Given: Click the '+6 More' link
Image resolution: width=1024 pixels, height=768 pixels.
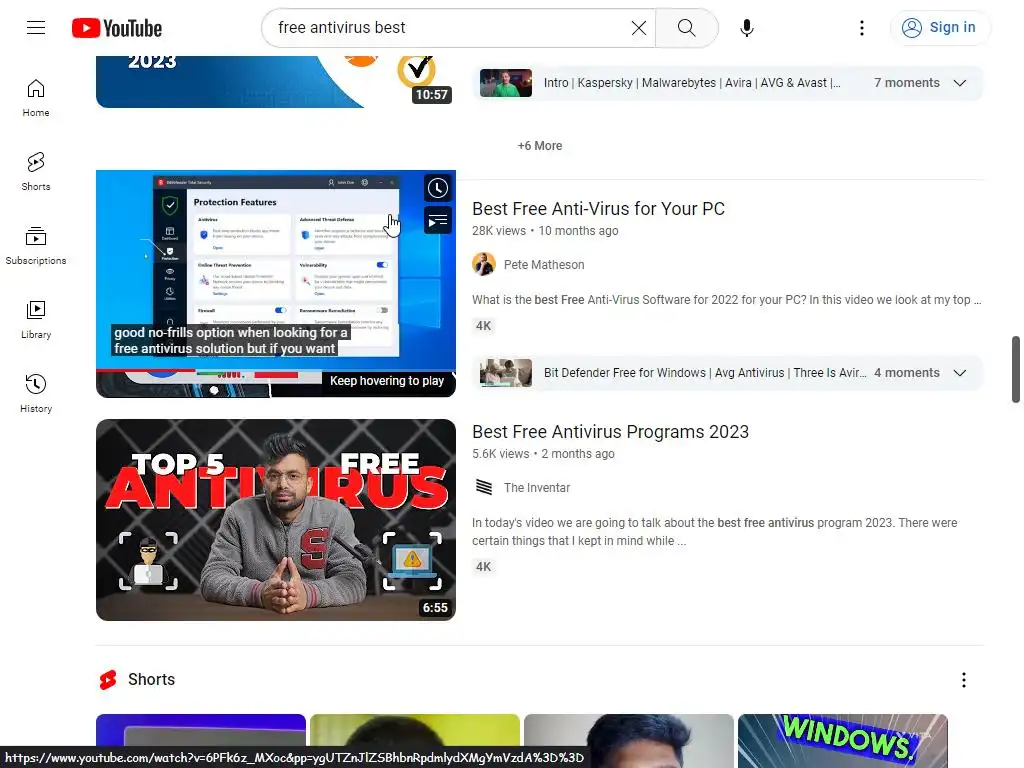Looking at the screenshot, I should click(539, 146).
